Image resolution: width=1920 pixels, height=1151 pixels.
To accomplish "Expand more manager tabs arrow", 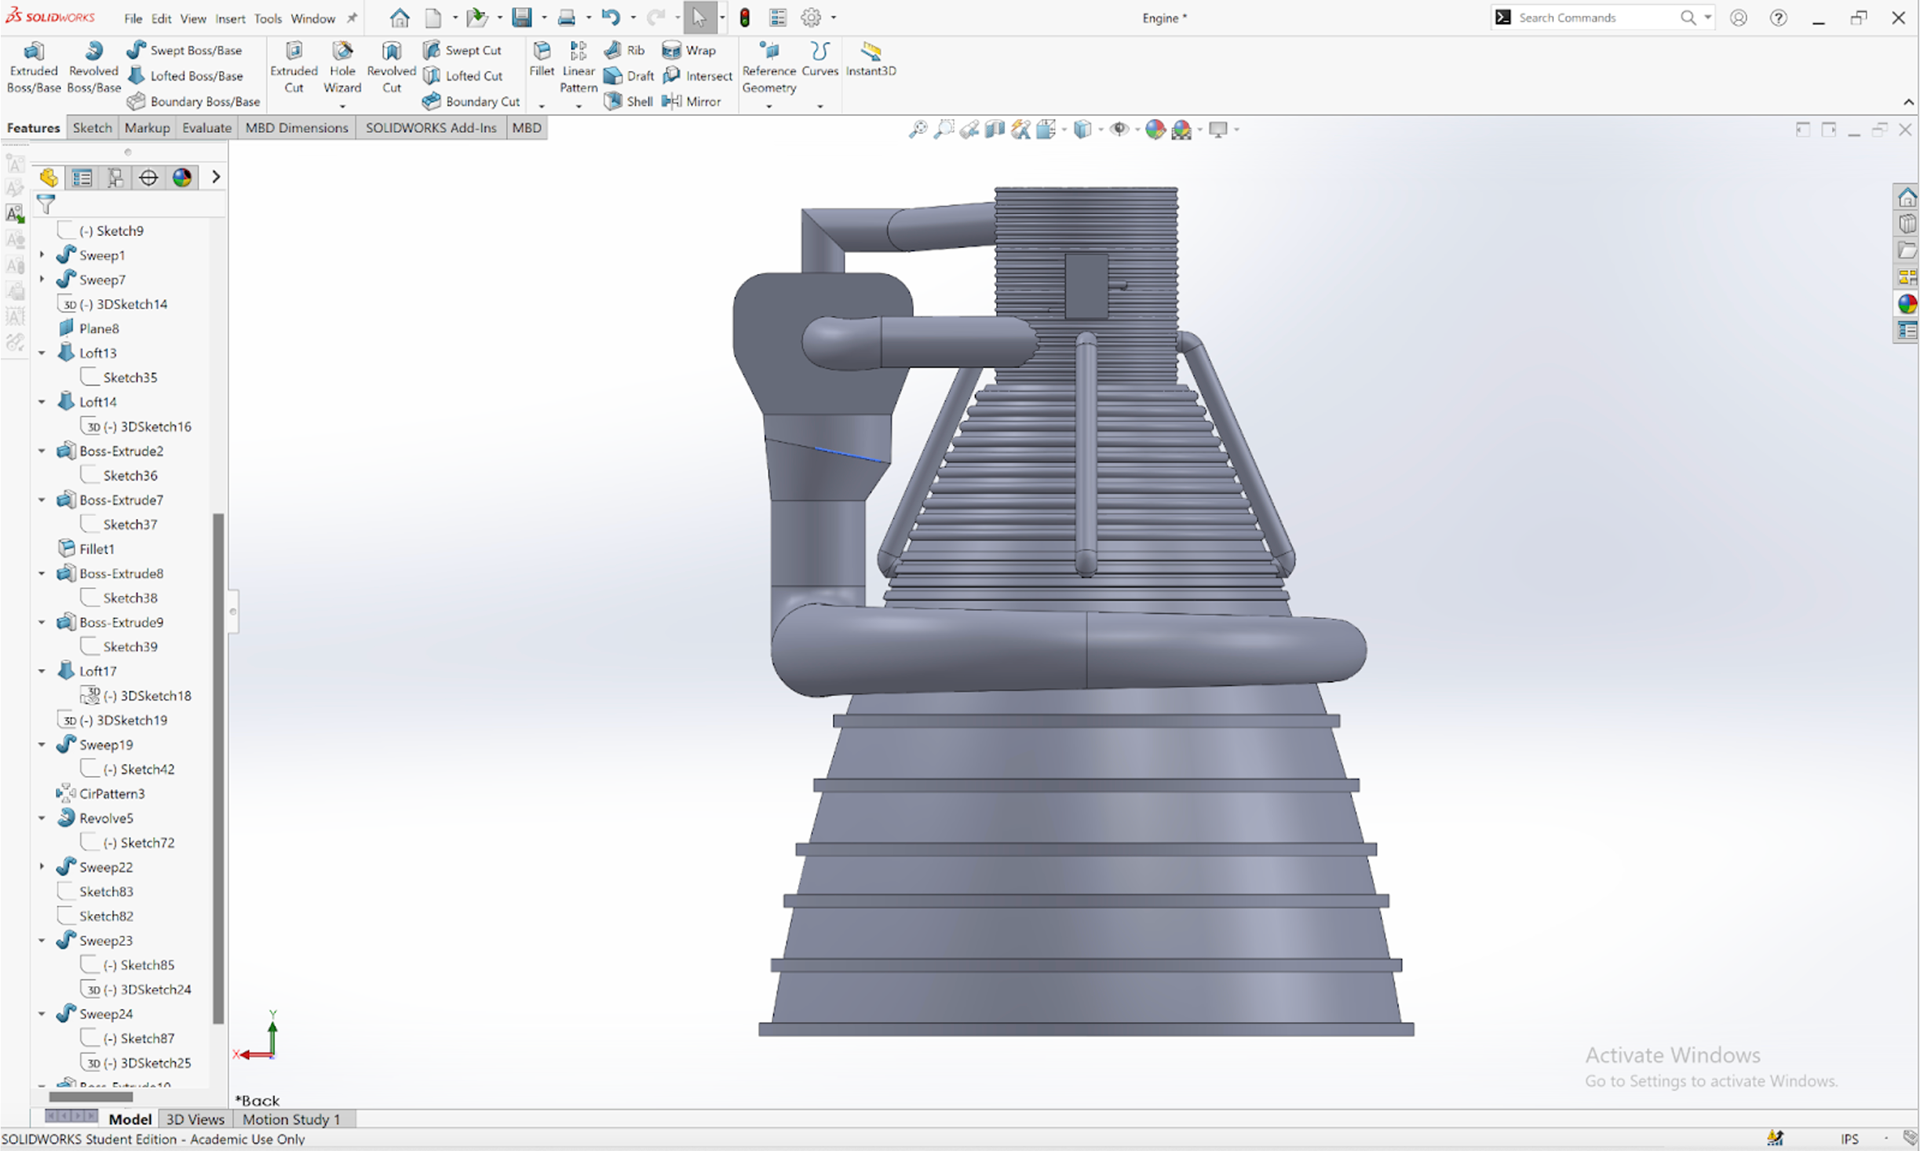I will 215,178.
